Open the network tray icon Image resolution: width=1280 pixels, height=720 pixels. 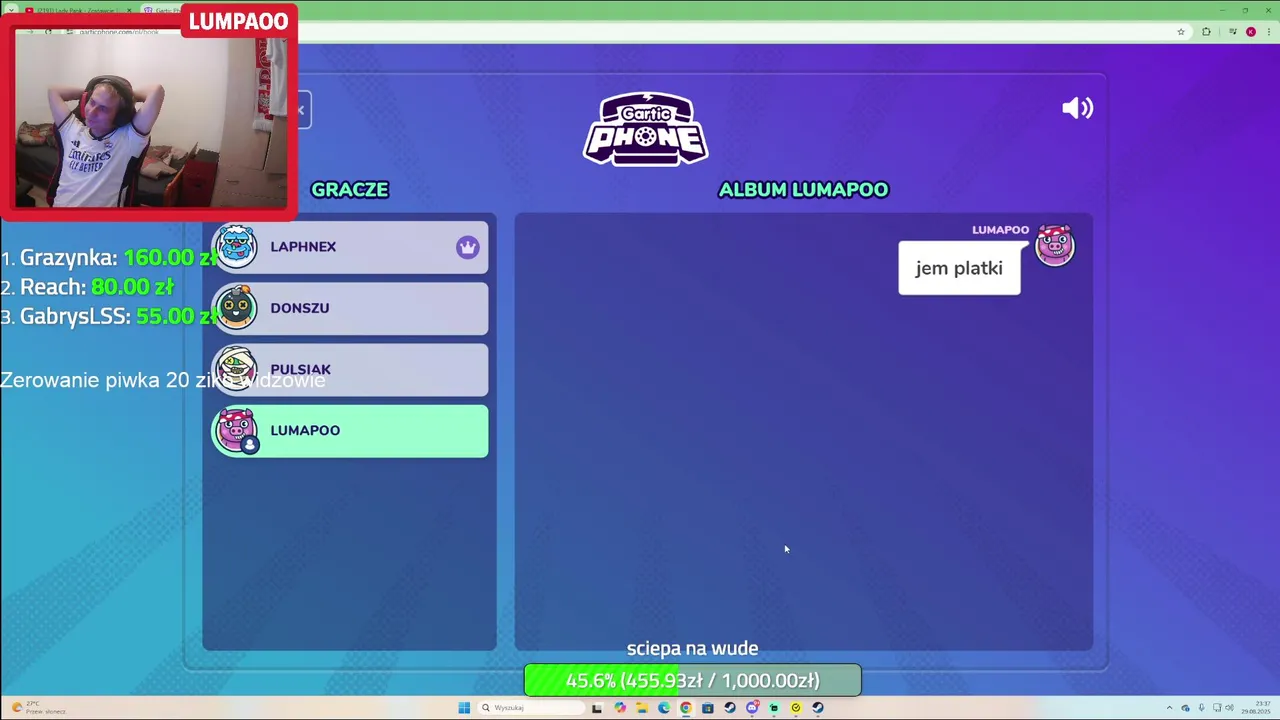click(1217, 708)
